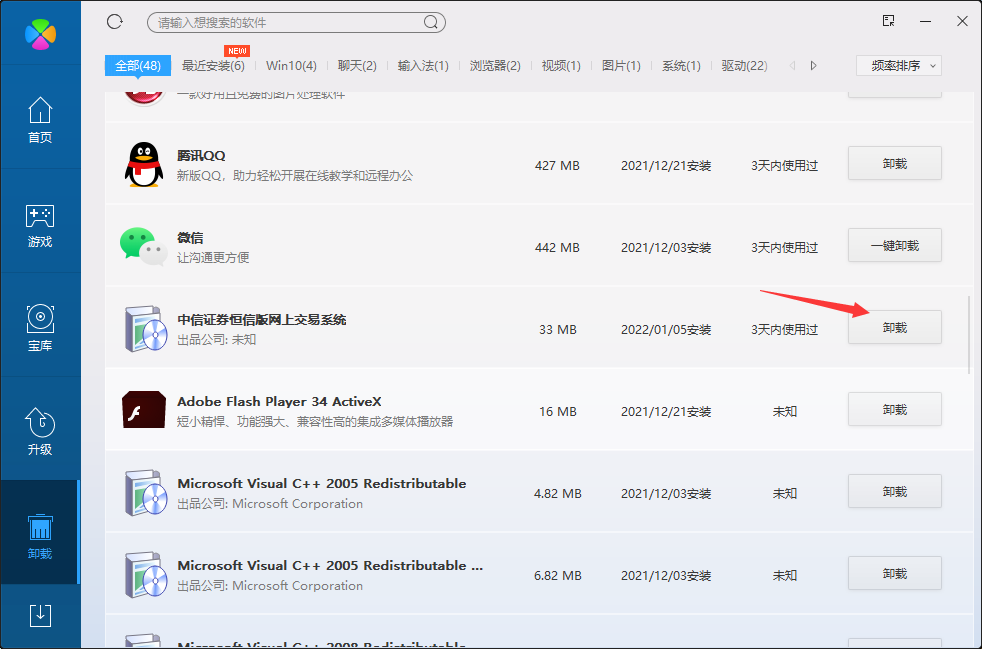The image size is (982, 649).
Task: Switch to 视频(1) tab
Action: [x=561, y=66]
